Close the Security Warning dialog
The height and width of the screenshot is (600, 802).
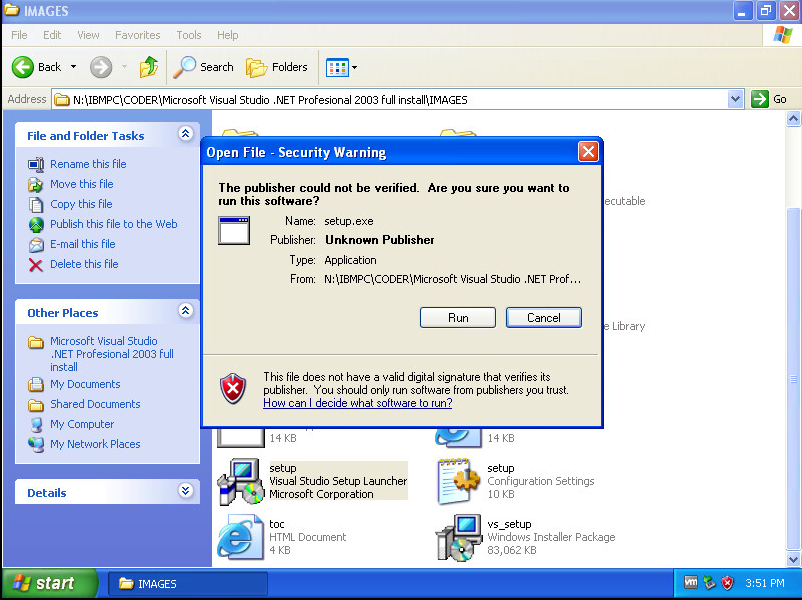click(588, 151)
